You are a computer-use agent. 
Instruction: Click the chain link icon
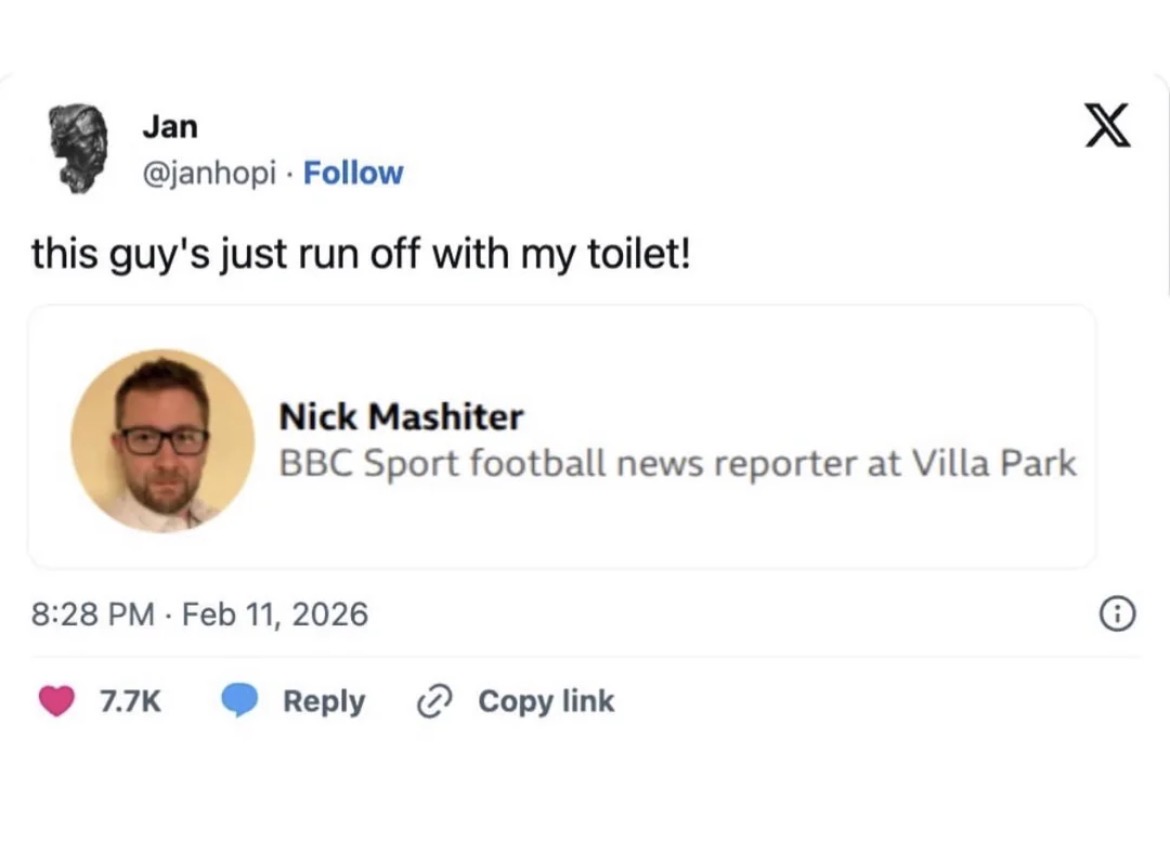coord(431,702)
